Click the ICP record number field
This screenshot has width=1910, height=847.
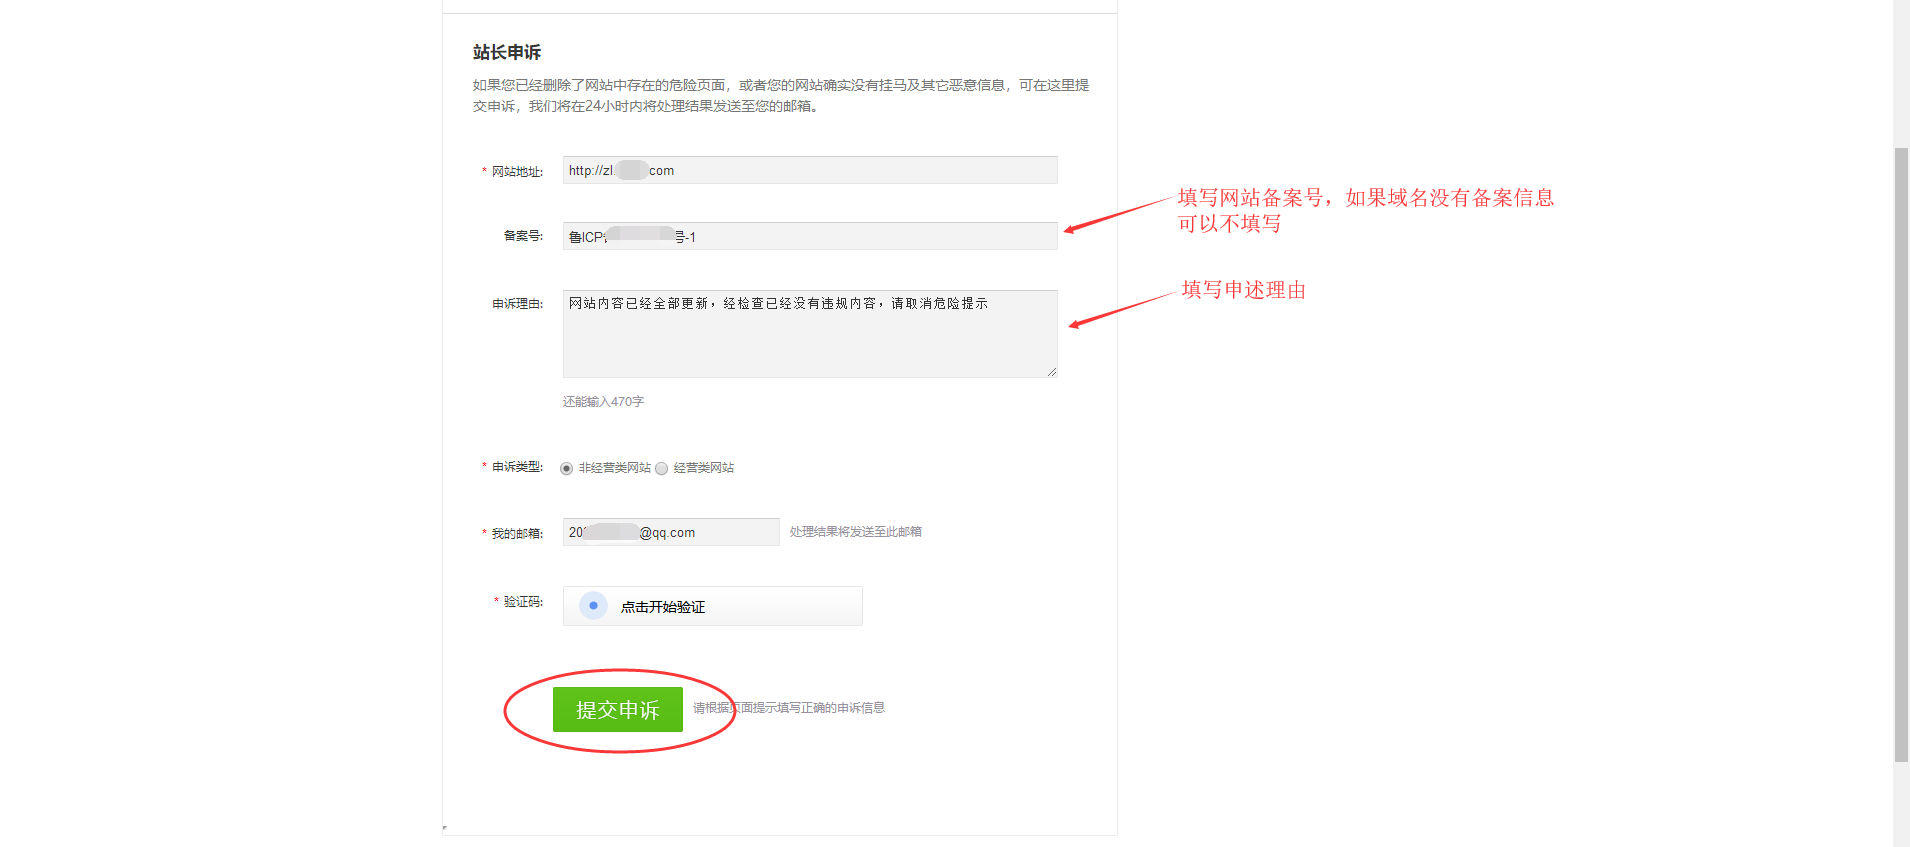tap(810, 236)
